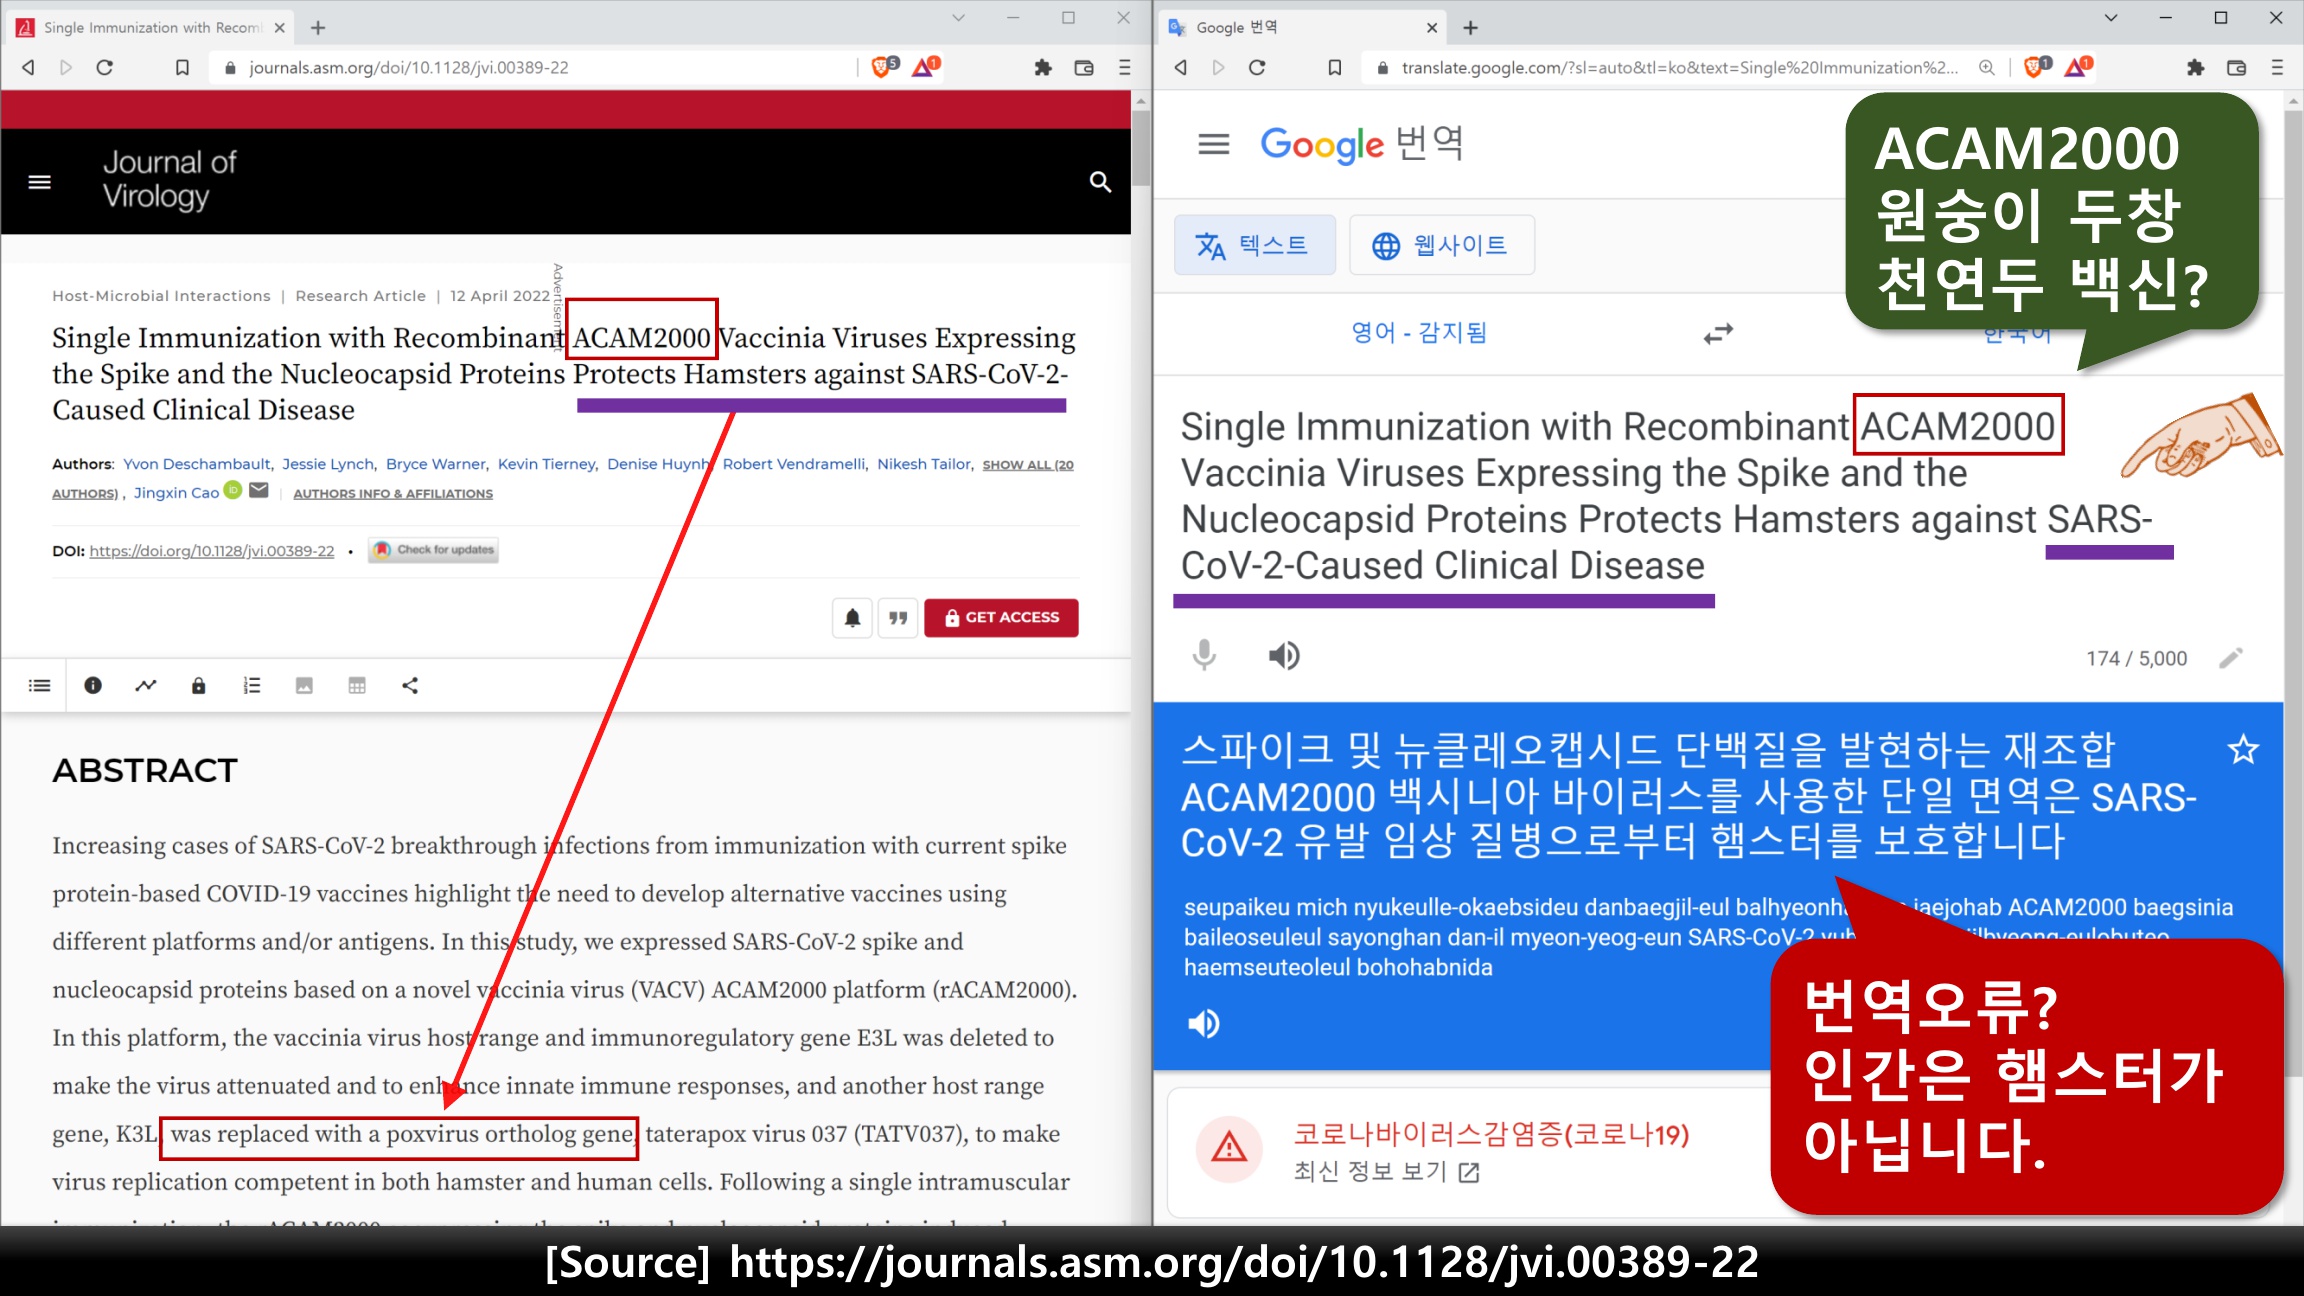Click the access lock icon in the article toolbar
The width and height of the screenshot is (2304, 1296).
click(x=199, y=686)
